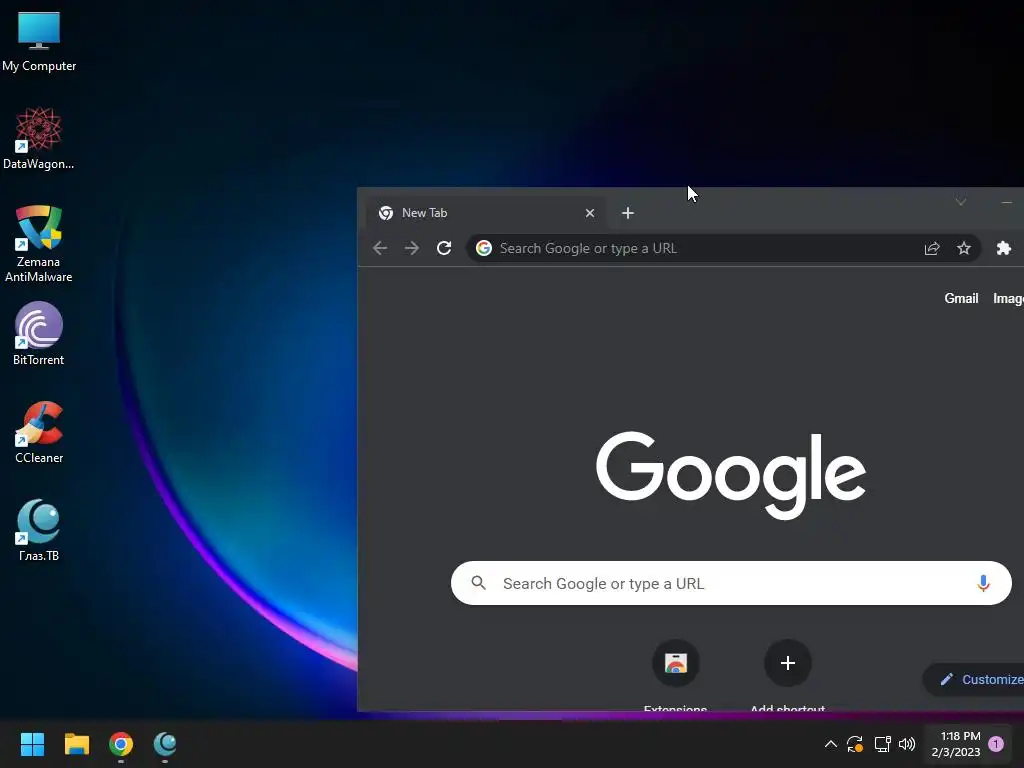Click the sync status tray icon
Screen dimensions: 1024x768
coord(855,744)
